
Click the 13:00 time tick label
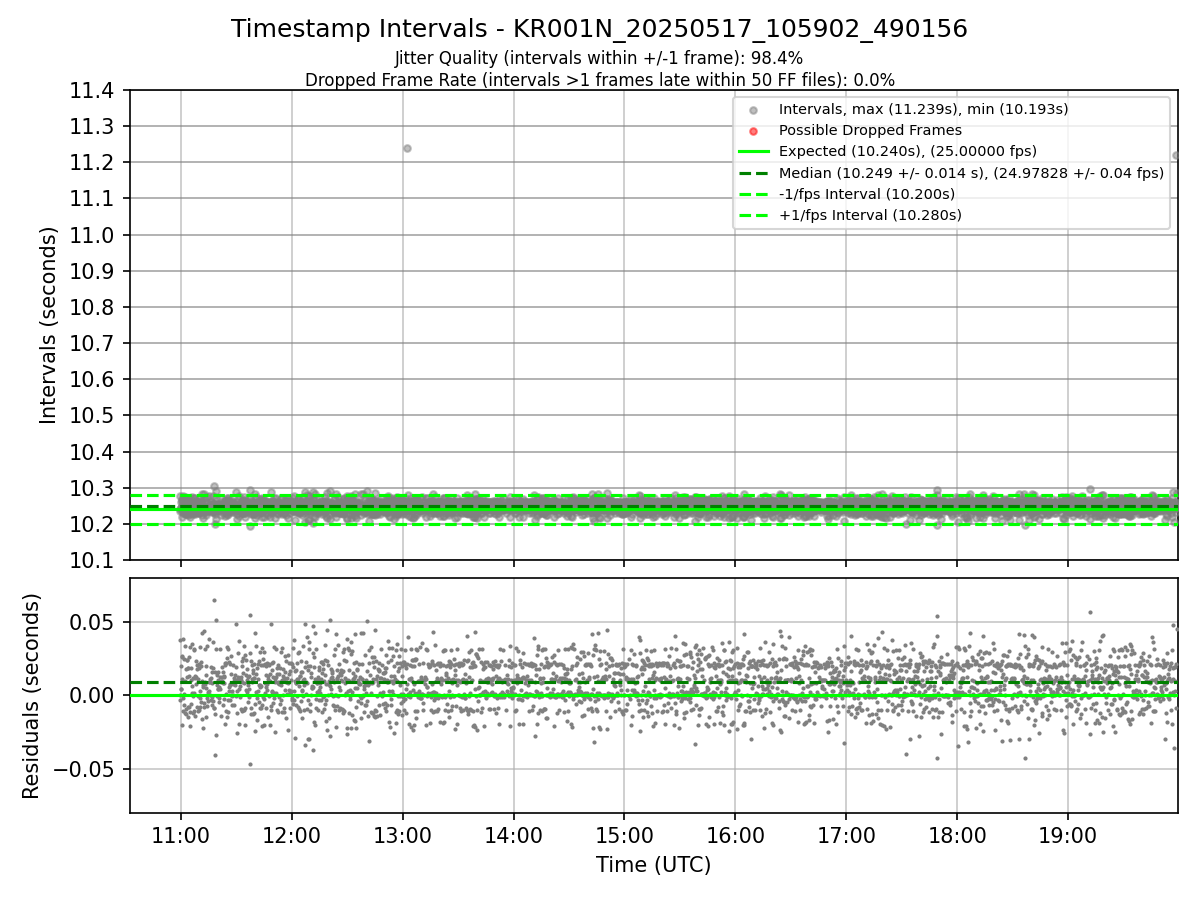point(402,835)
